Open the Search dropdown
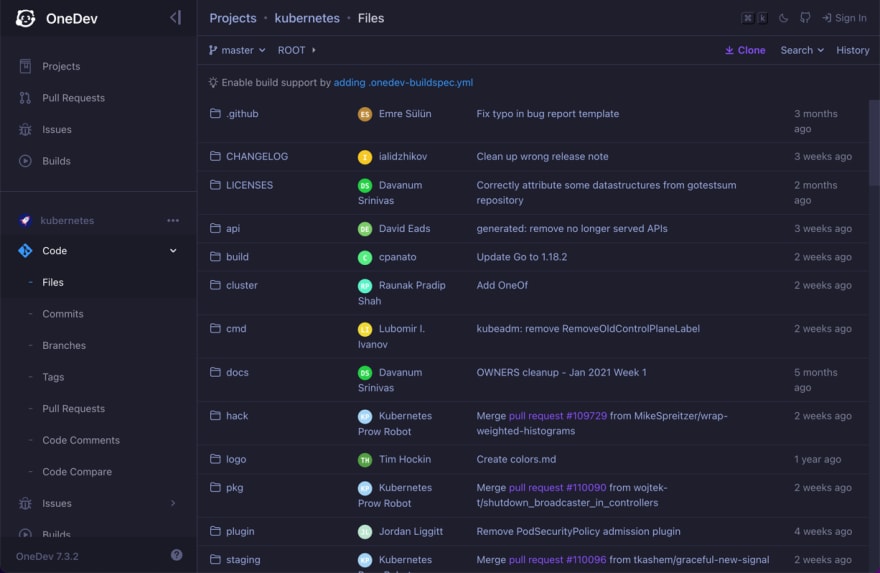 (802, 50)
